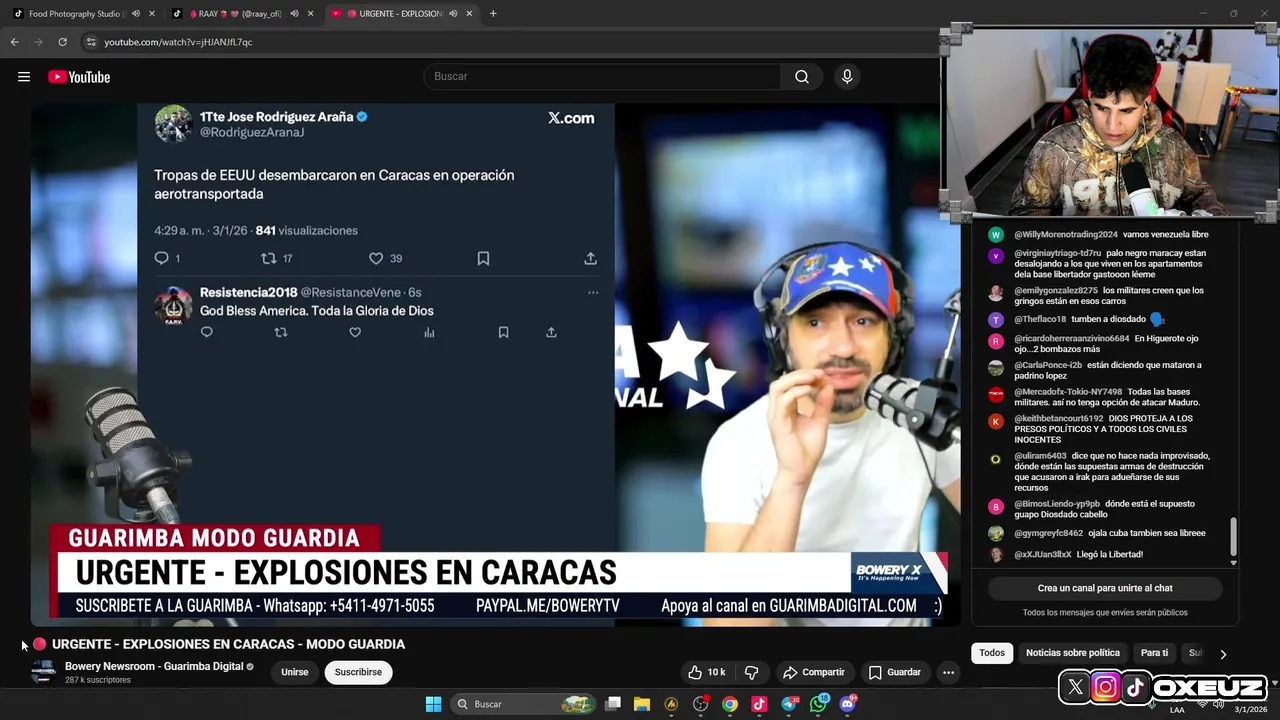Click @gymgreyfc8462 chat message

point(1110,533)
